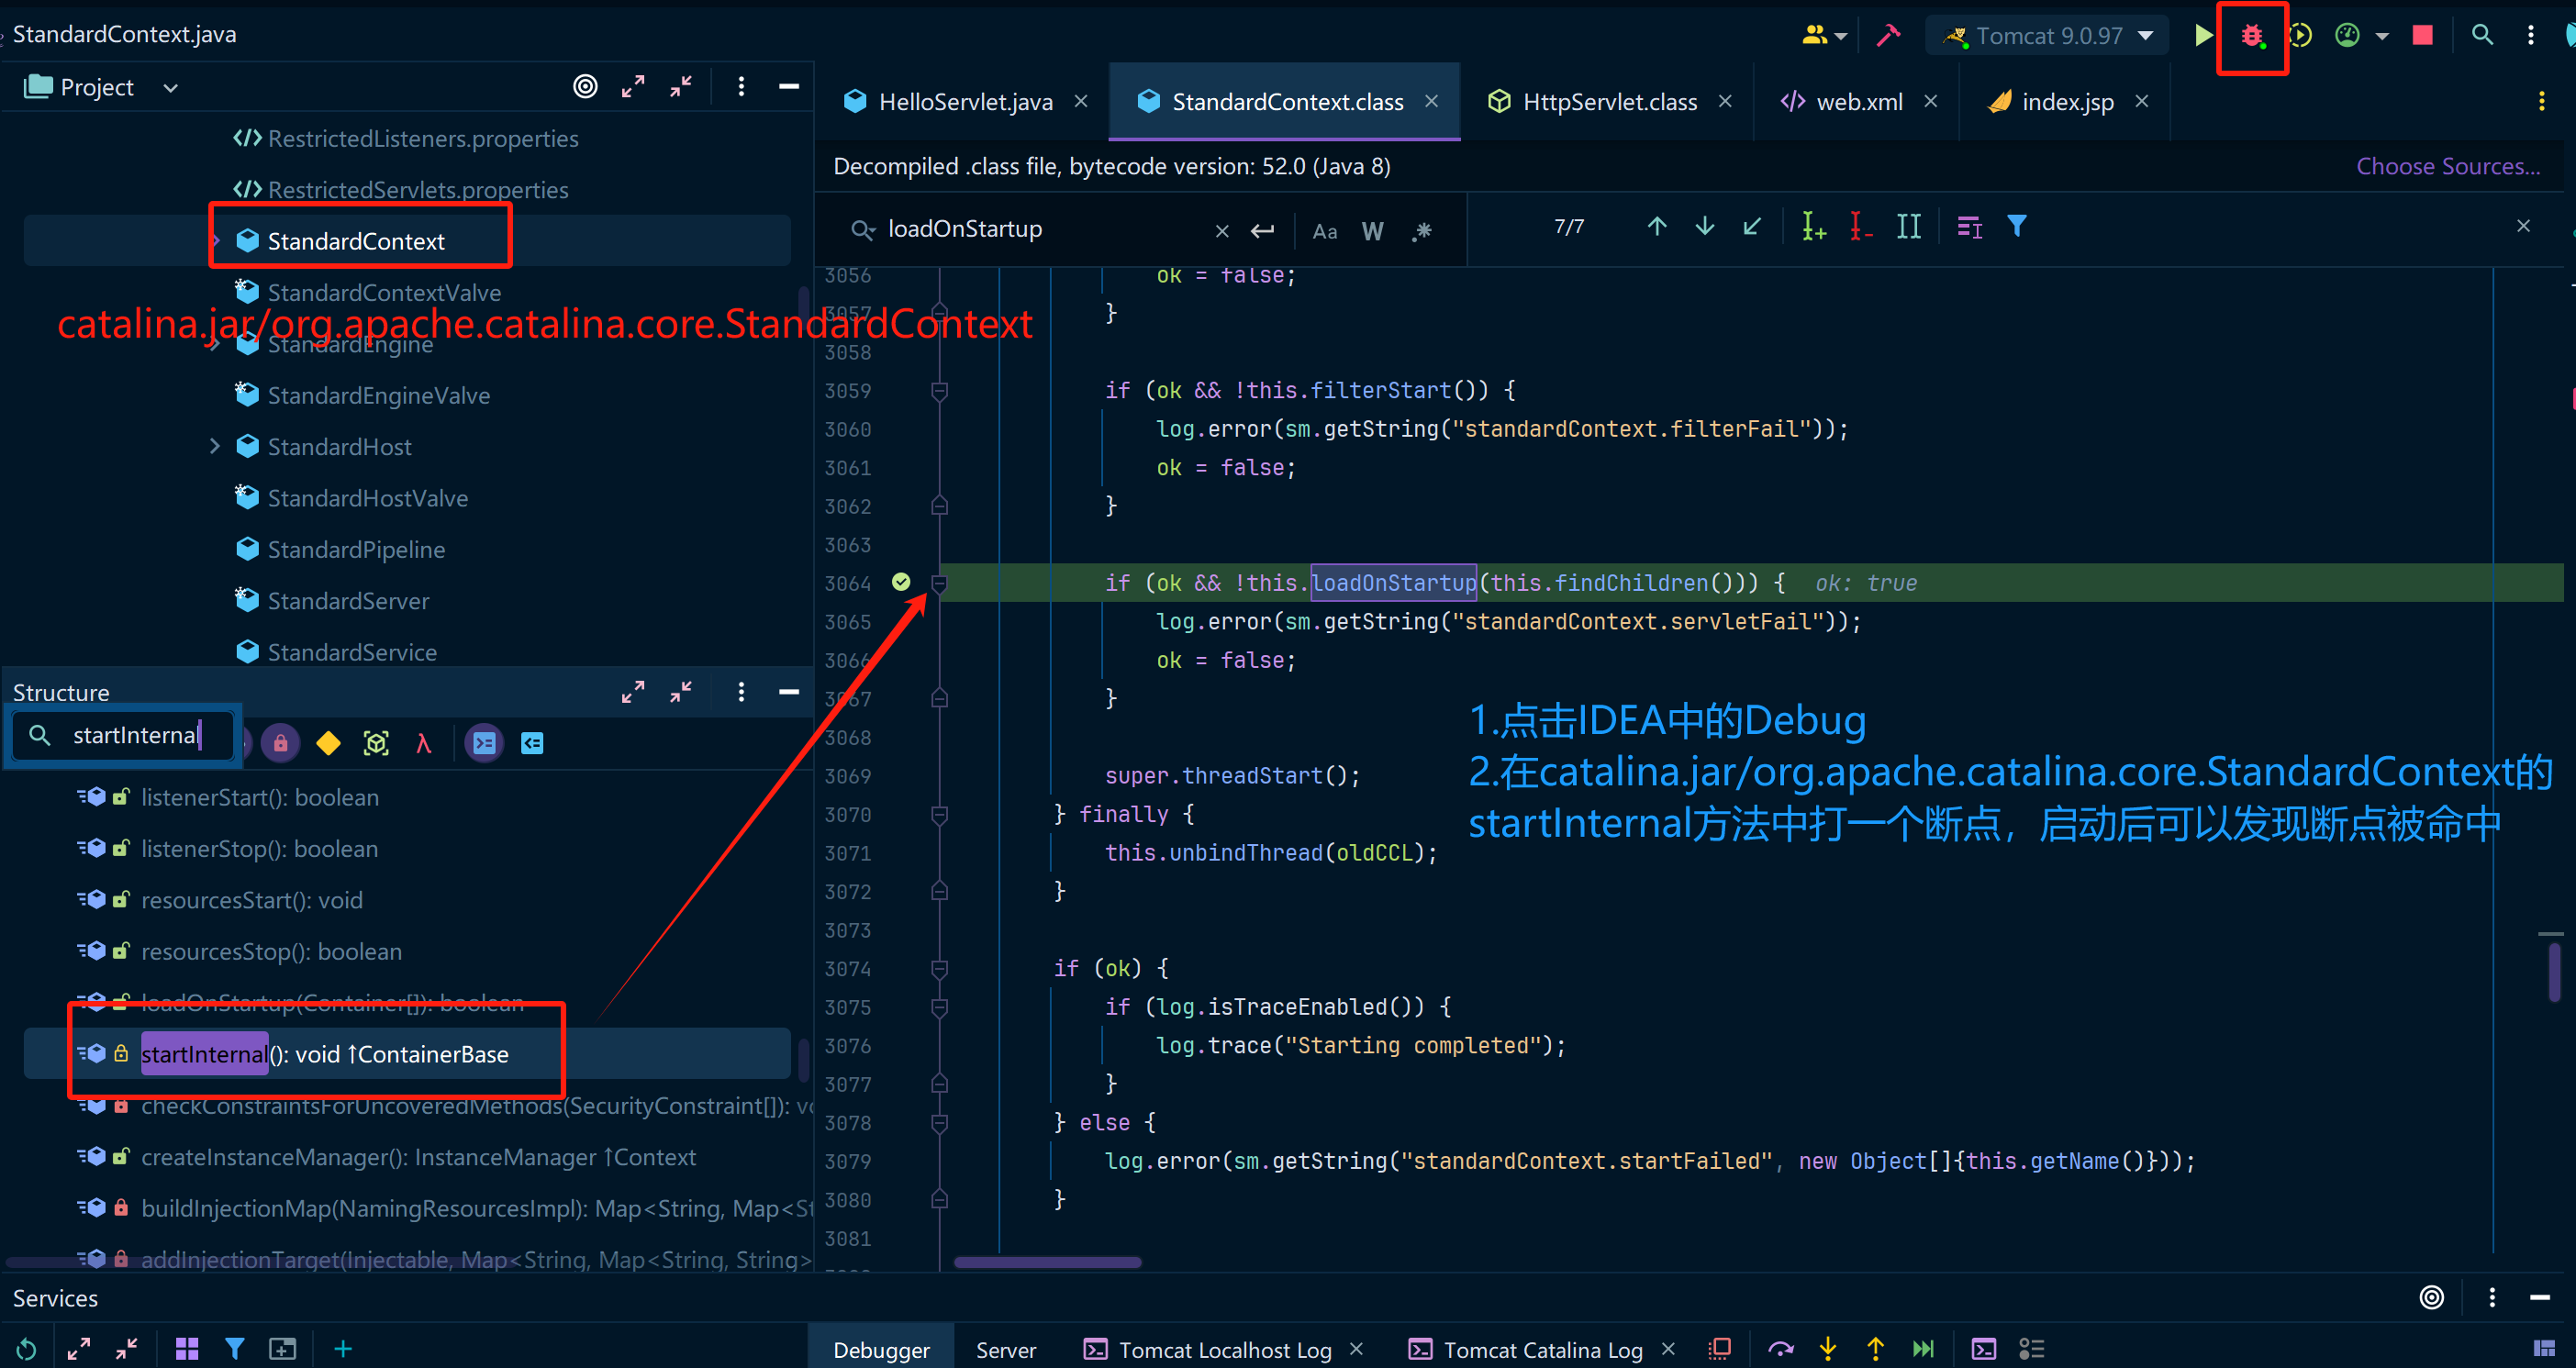Toggle show anonymous classes filter in Structure

point(376,743)
